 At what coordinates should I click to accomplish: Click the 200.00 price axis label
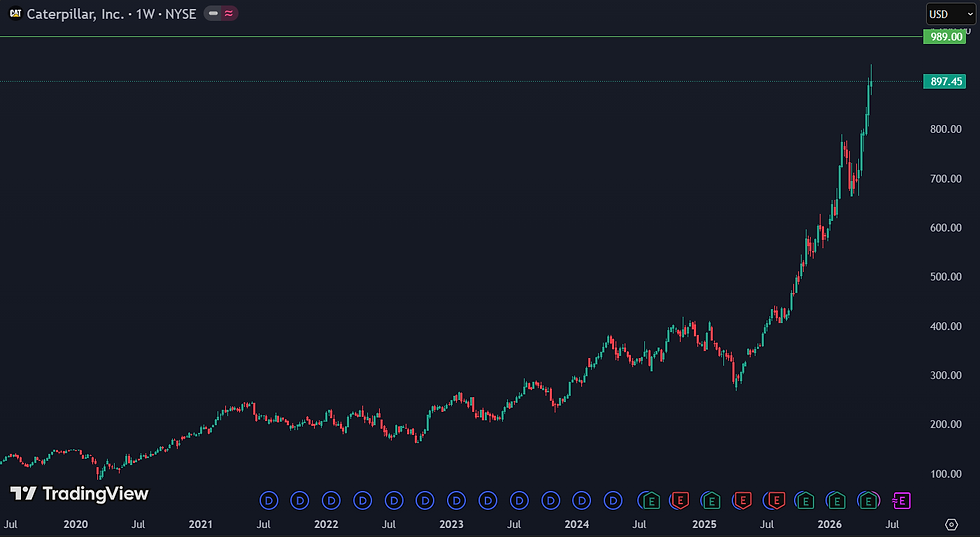(946, 424)
